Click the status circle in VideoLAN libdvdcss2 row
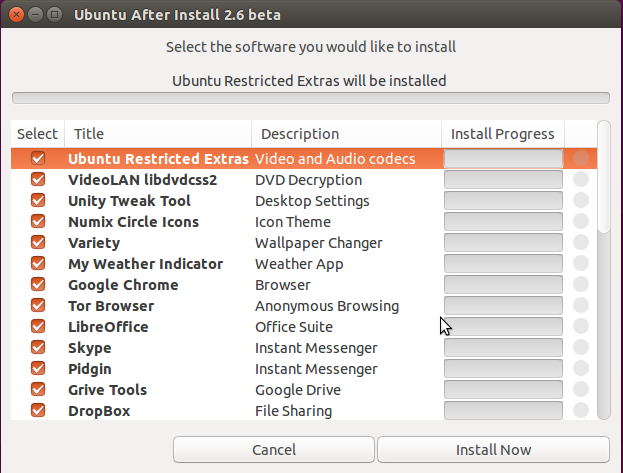Viewport: 623px width, 473px height. (x=581, y=179)
